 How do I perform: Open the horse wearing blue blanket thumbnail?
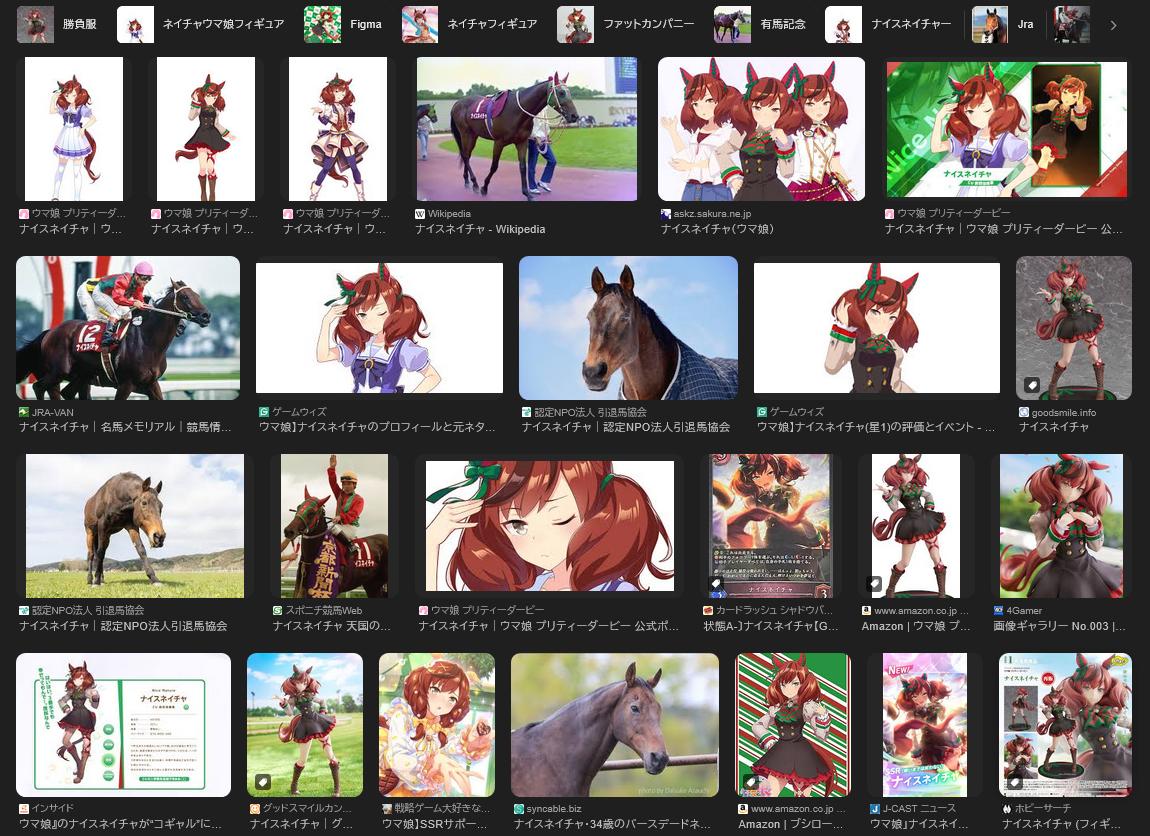pyautogui.click(x=628, y=328)
